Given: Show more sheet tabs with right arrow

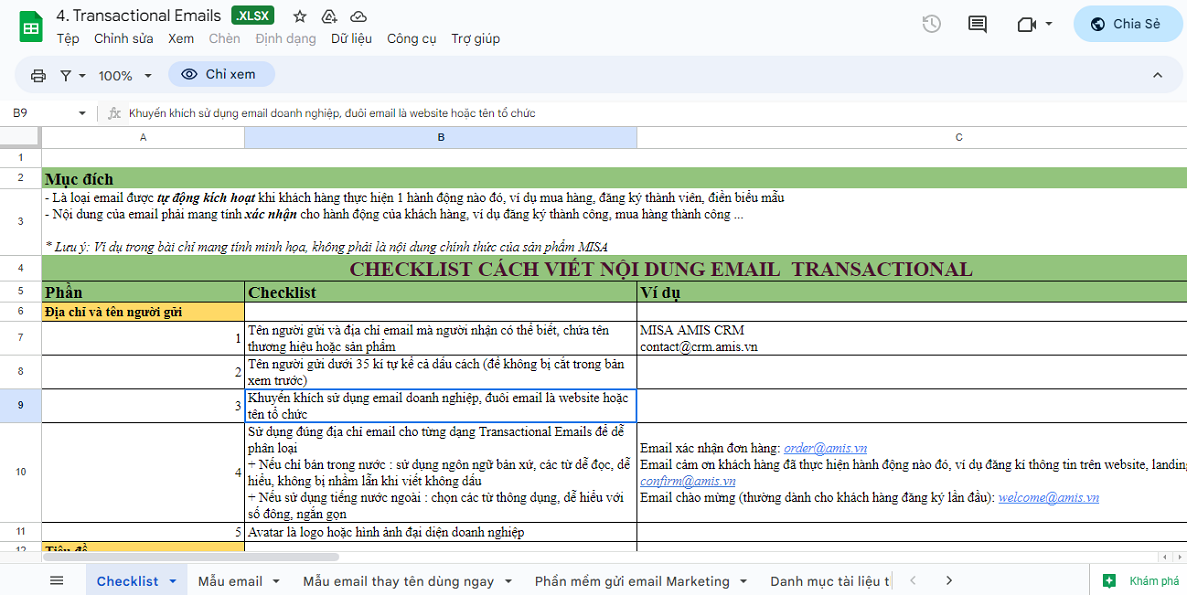Looking at the screenshot, I should point(949,581).
